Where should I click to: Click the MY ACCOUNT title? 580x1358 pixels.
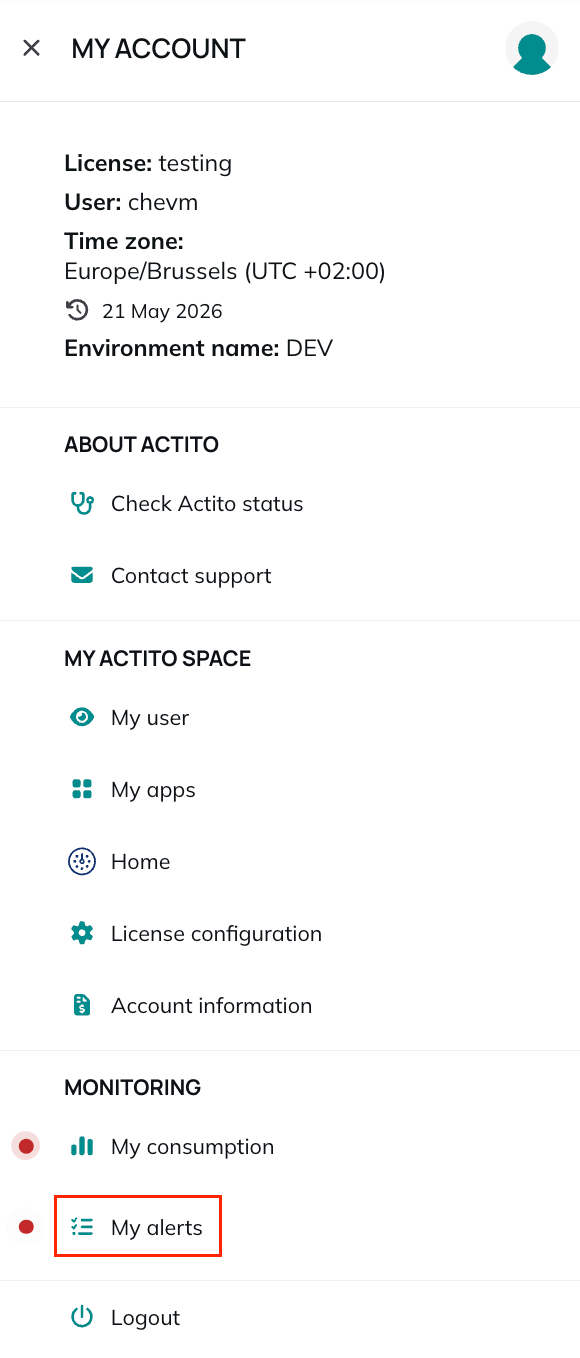click(x=158, y=48)
